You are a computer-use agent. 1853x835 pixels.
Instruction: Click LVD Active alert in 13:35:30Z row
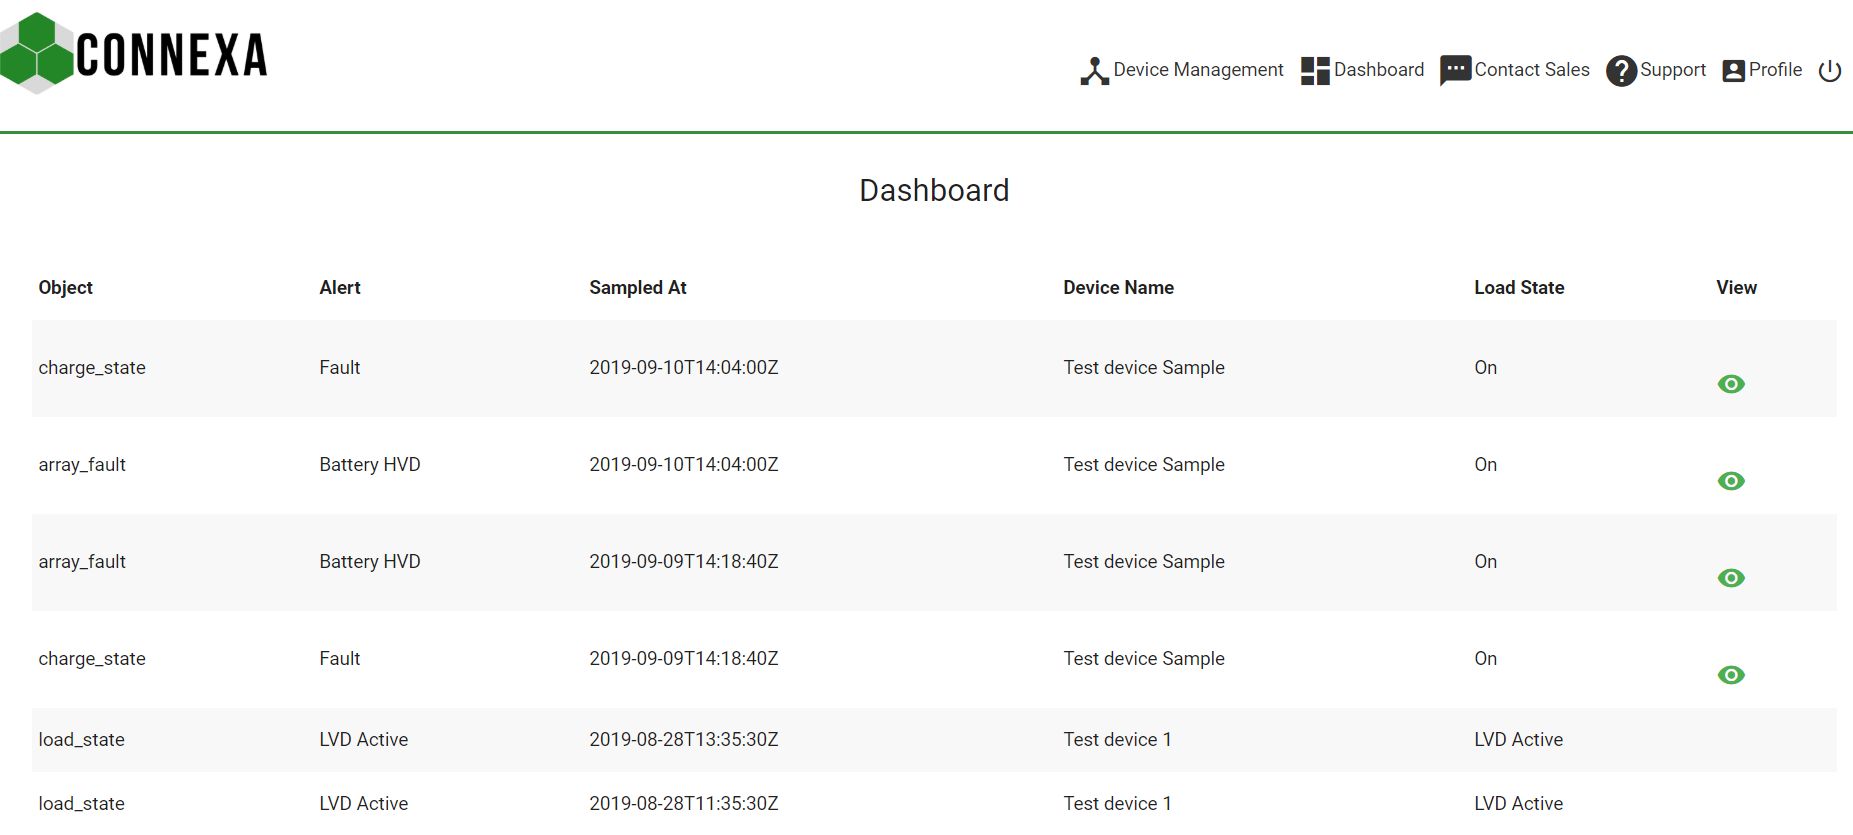click(x=364, y=740)
